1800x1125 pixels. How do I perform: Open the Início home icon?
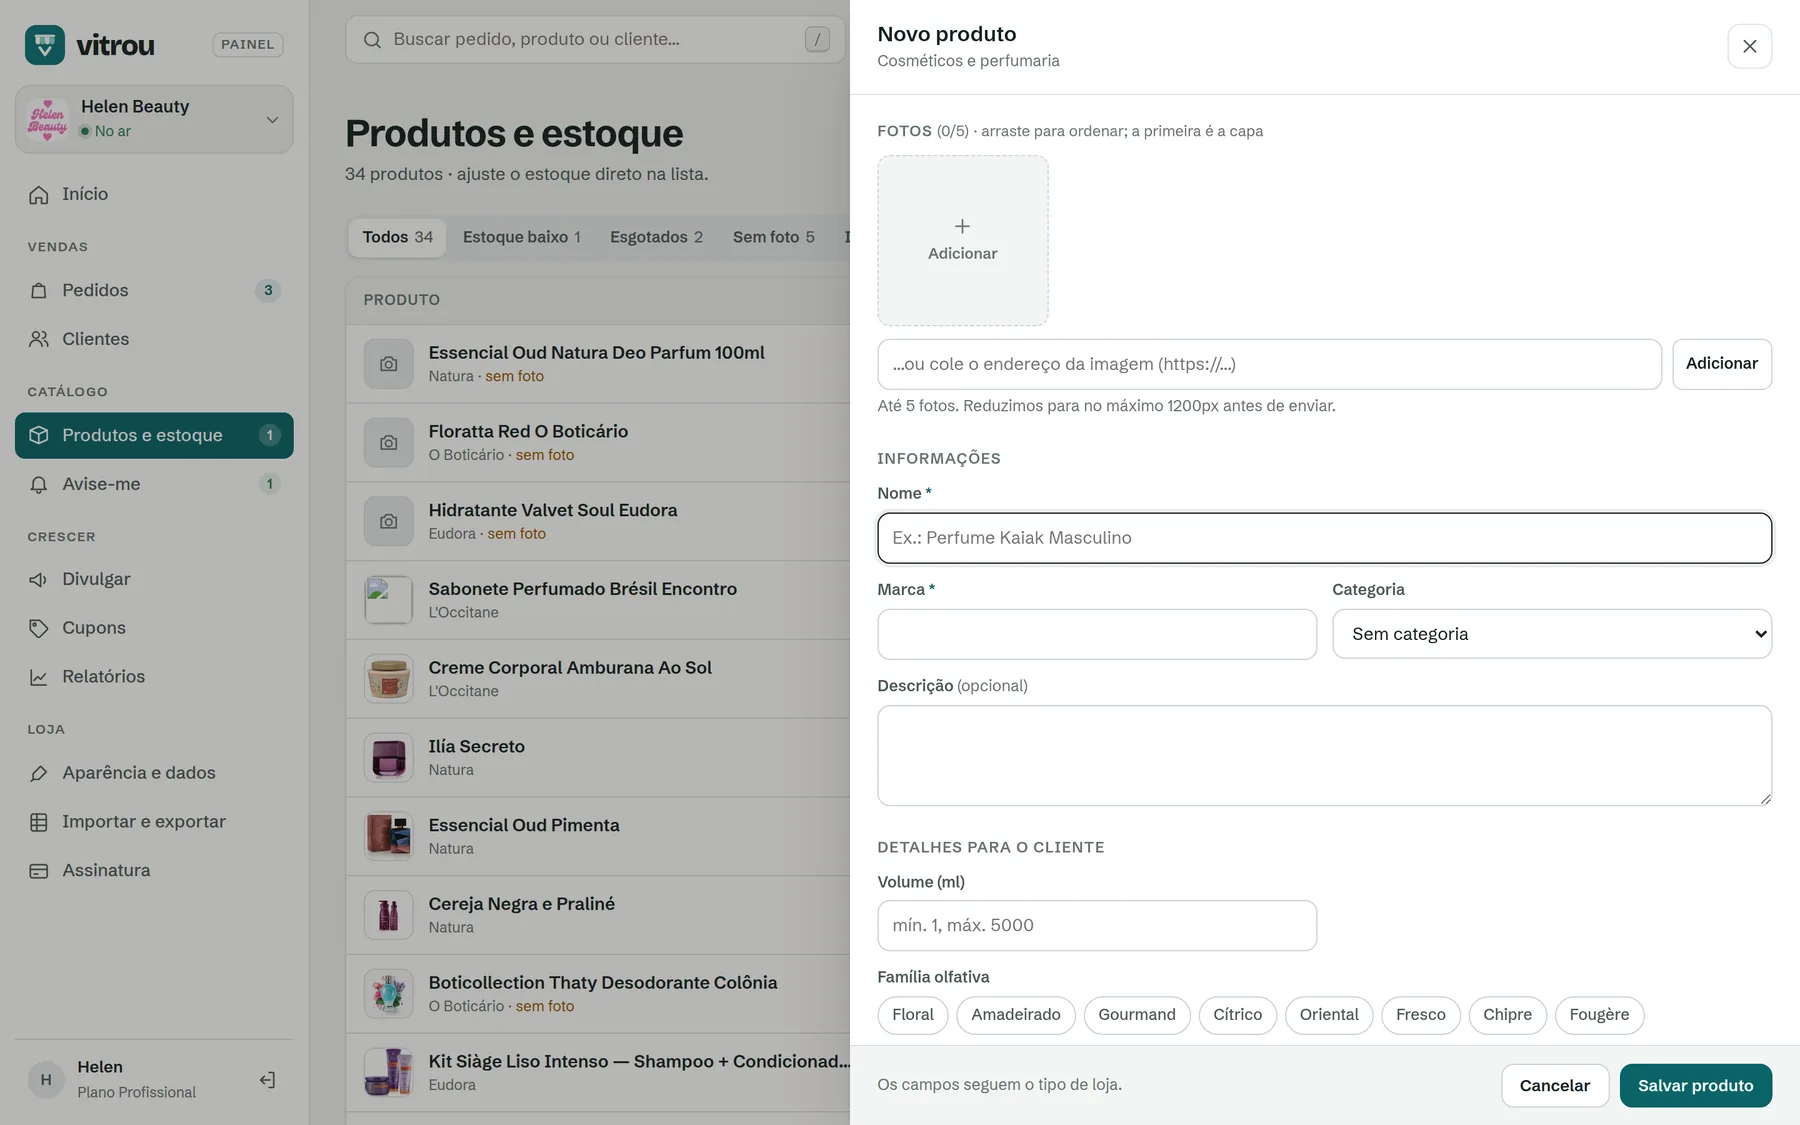39,194
